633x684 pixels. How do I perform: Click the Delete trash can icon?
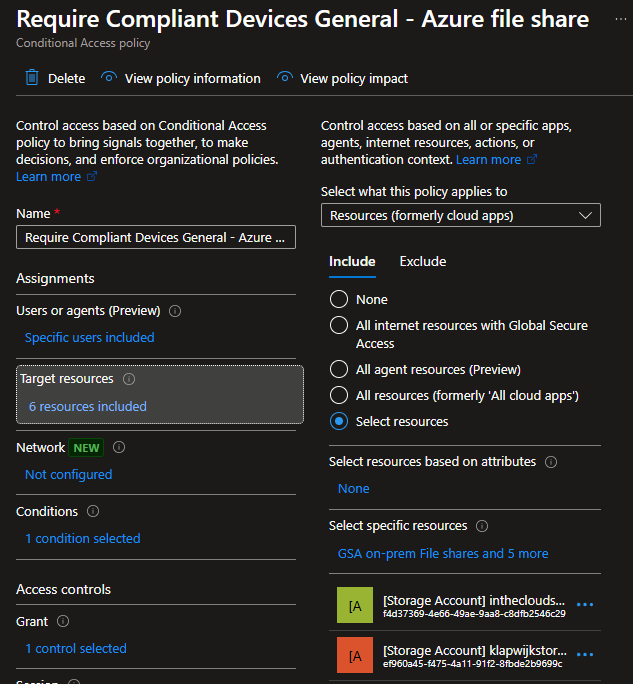point(32,78)
